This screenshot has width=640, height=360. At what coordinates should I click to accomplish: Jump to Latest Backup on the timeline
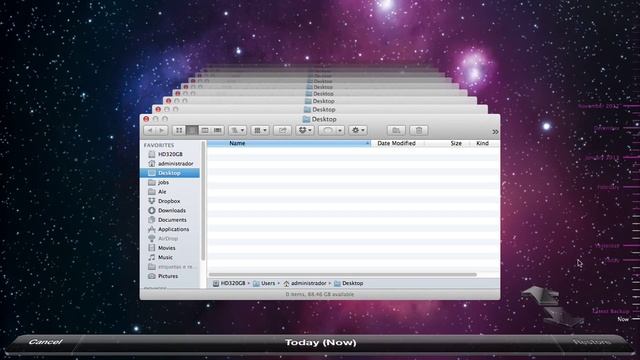pyautogui.click(x=611, y=311)
